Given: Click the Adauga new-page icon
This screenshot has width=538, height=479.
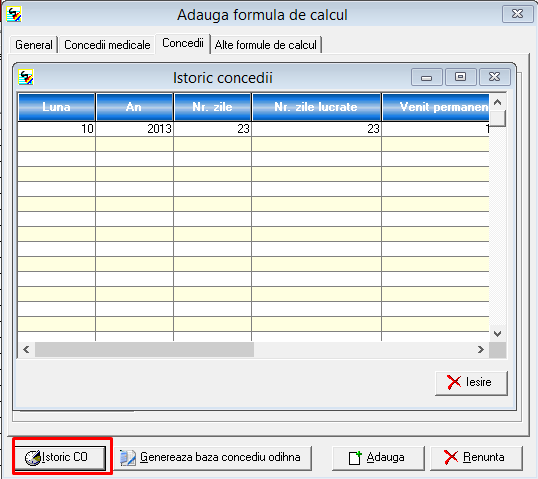Looking at the screenshot, I should coord(355,458).
